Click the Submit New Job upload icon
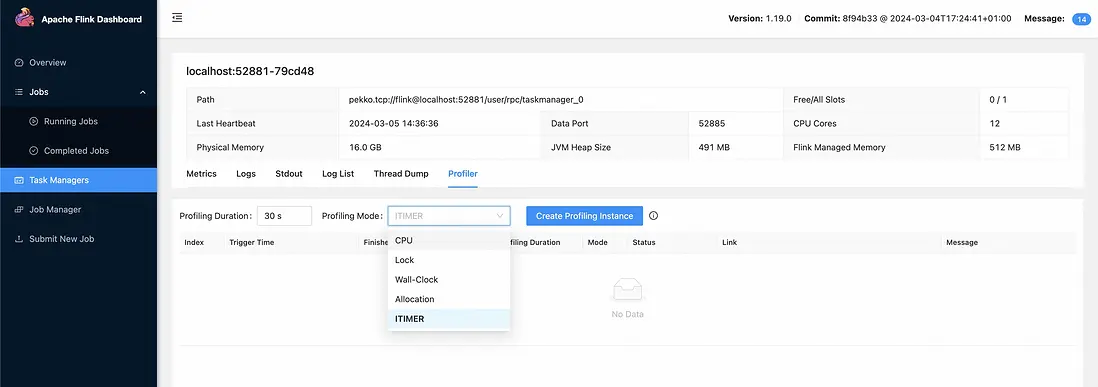1098x387 pixels. [20, 239]
